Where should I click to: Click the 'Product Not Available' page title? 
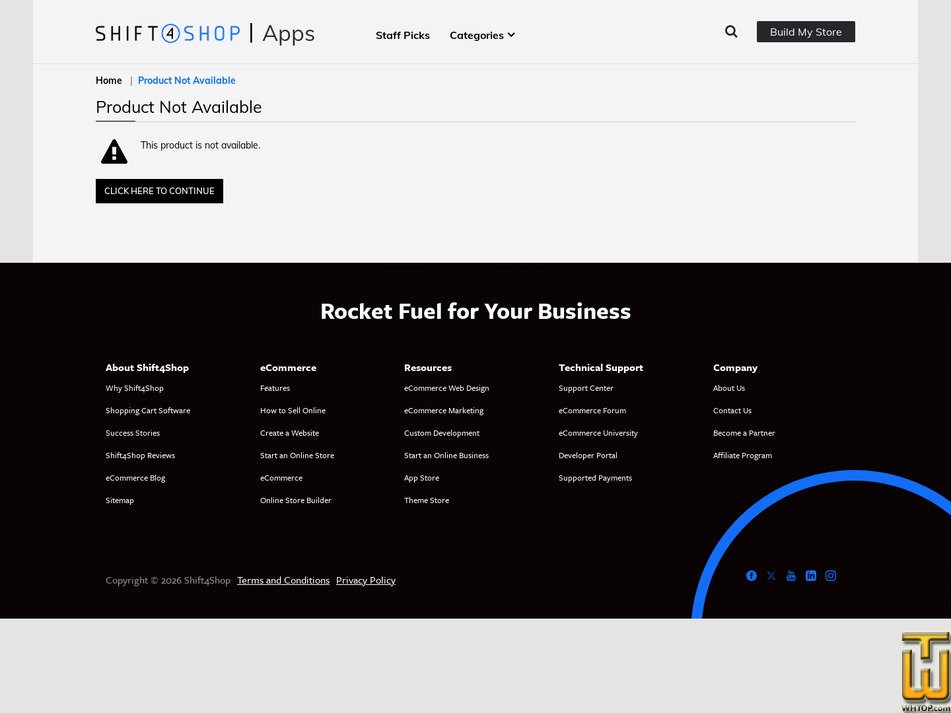coord(179,107)
